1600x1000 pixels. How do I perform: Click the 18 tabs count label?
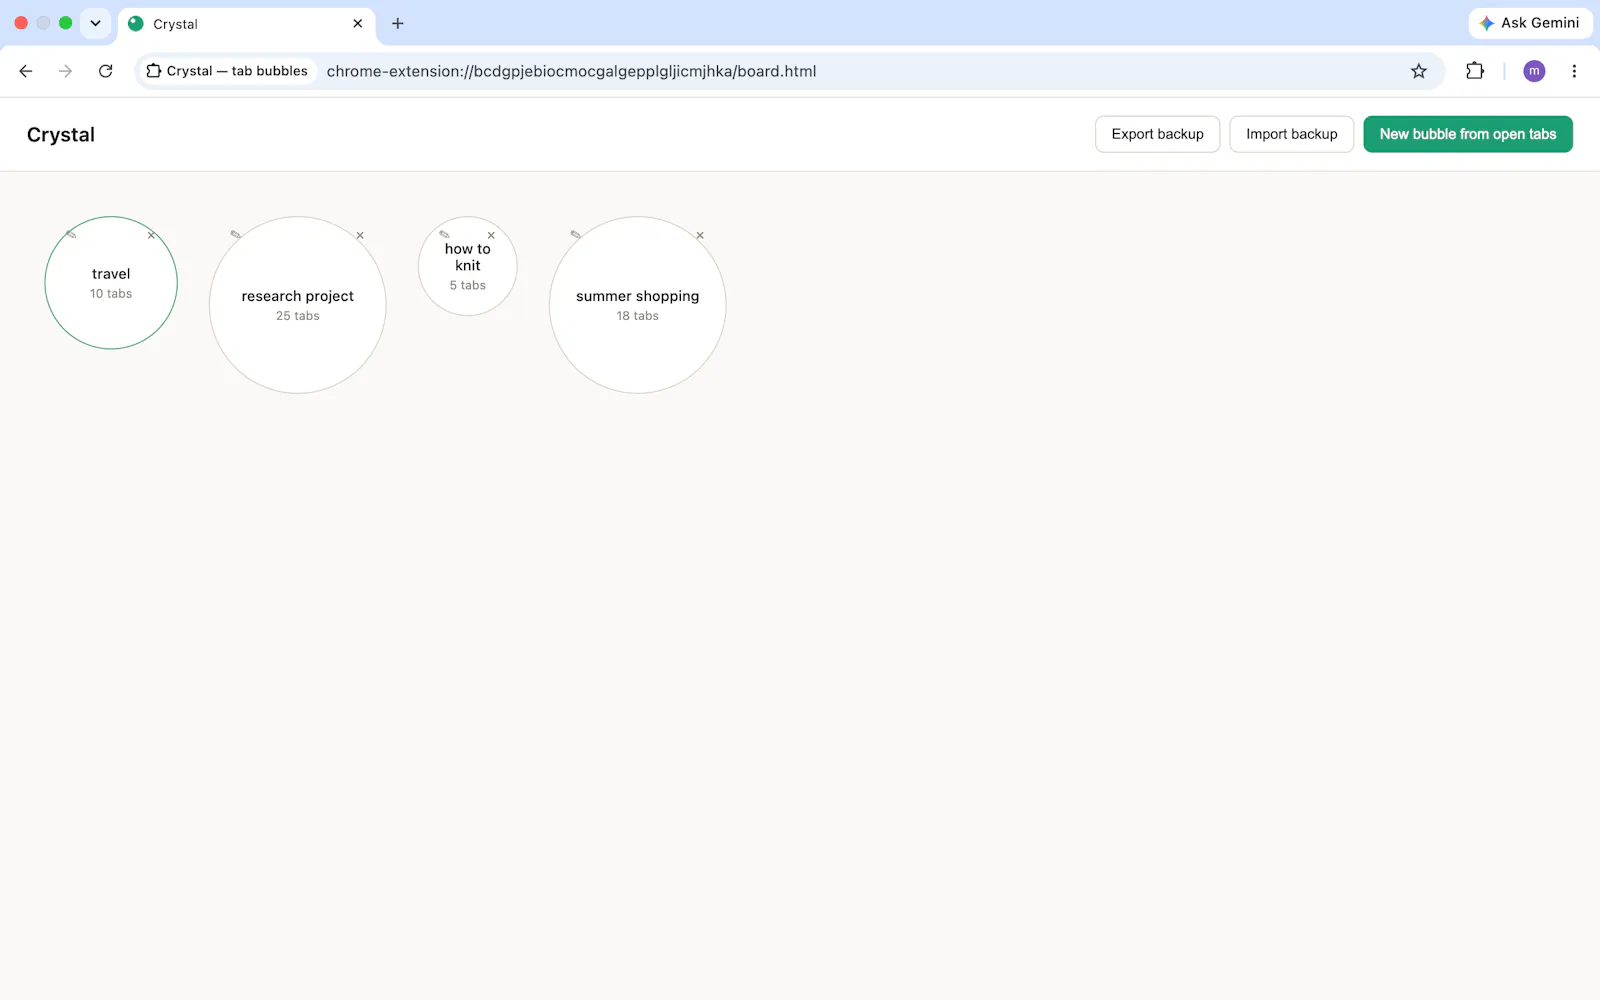point(638,316)
